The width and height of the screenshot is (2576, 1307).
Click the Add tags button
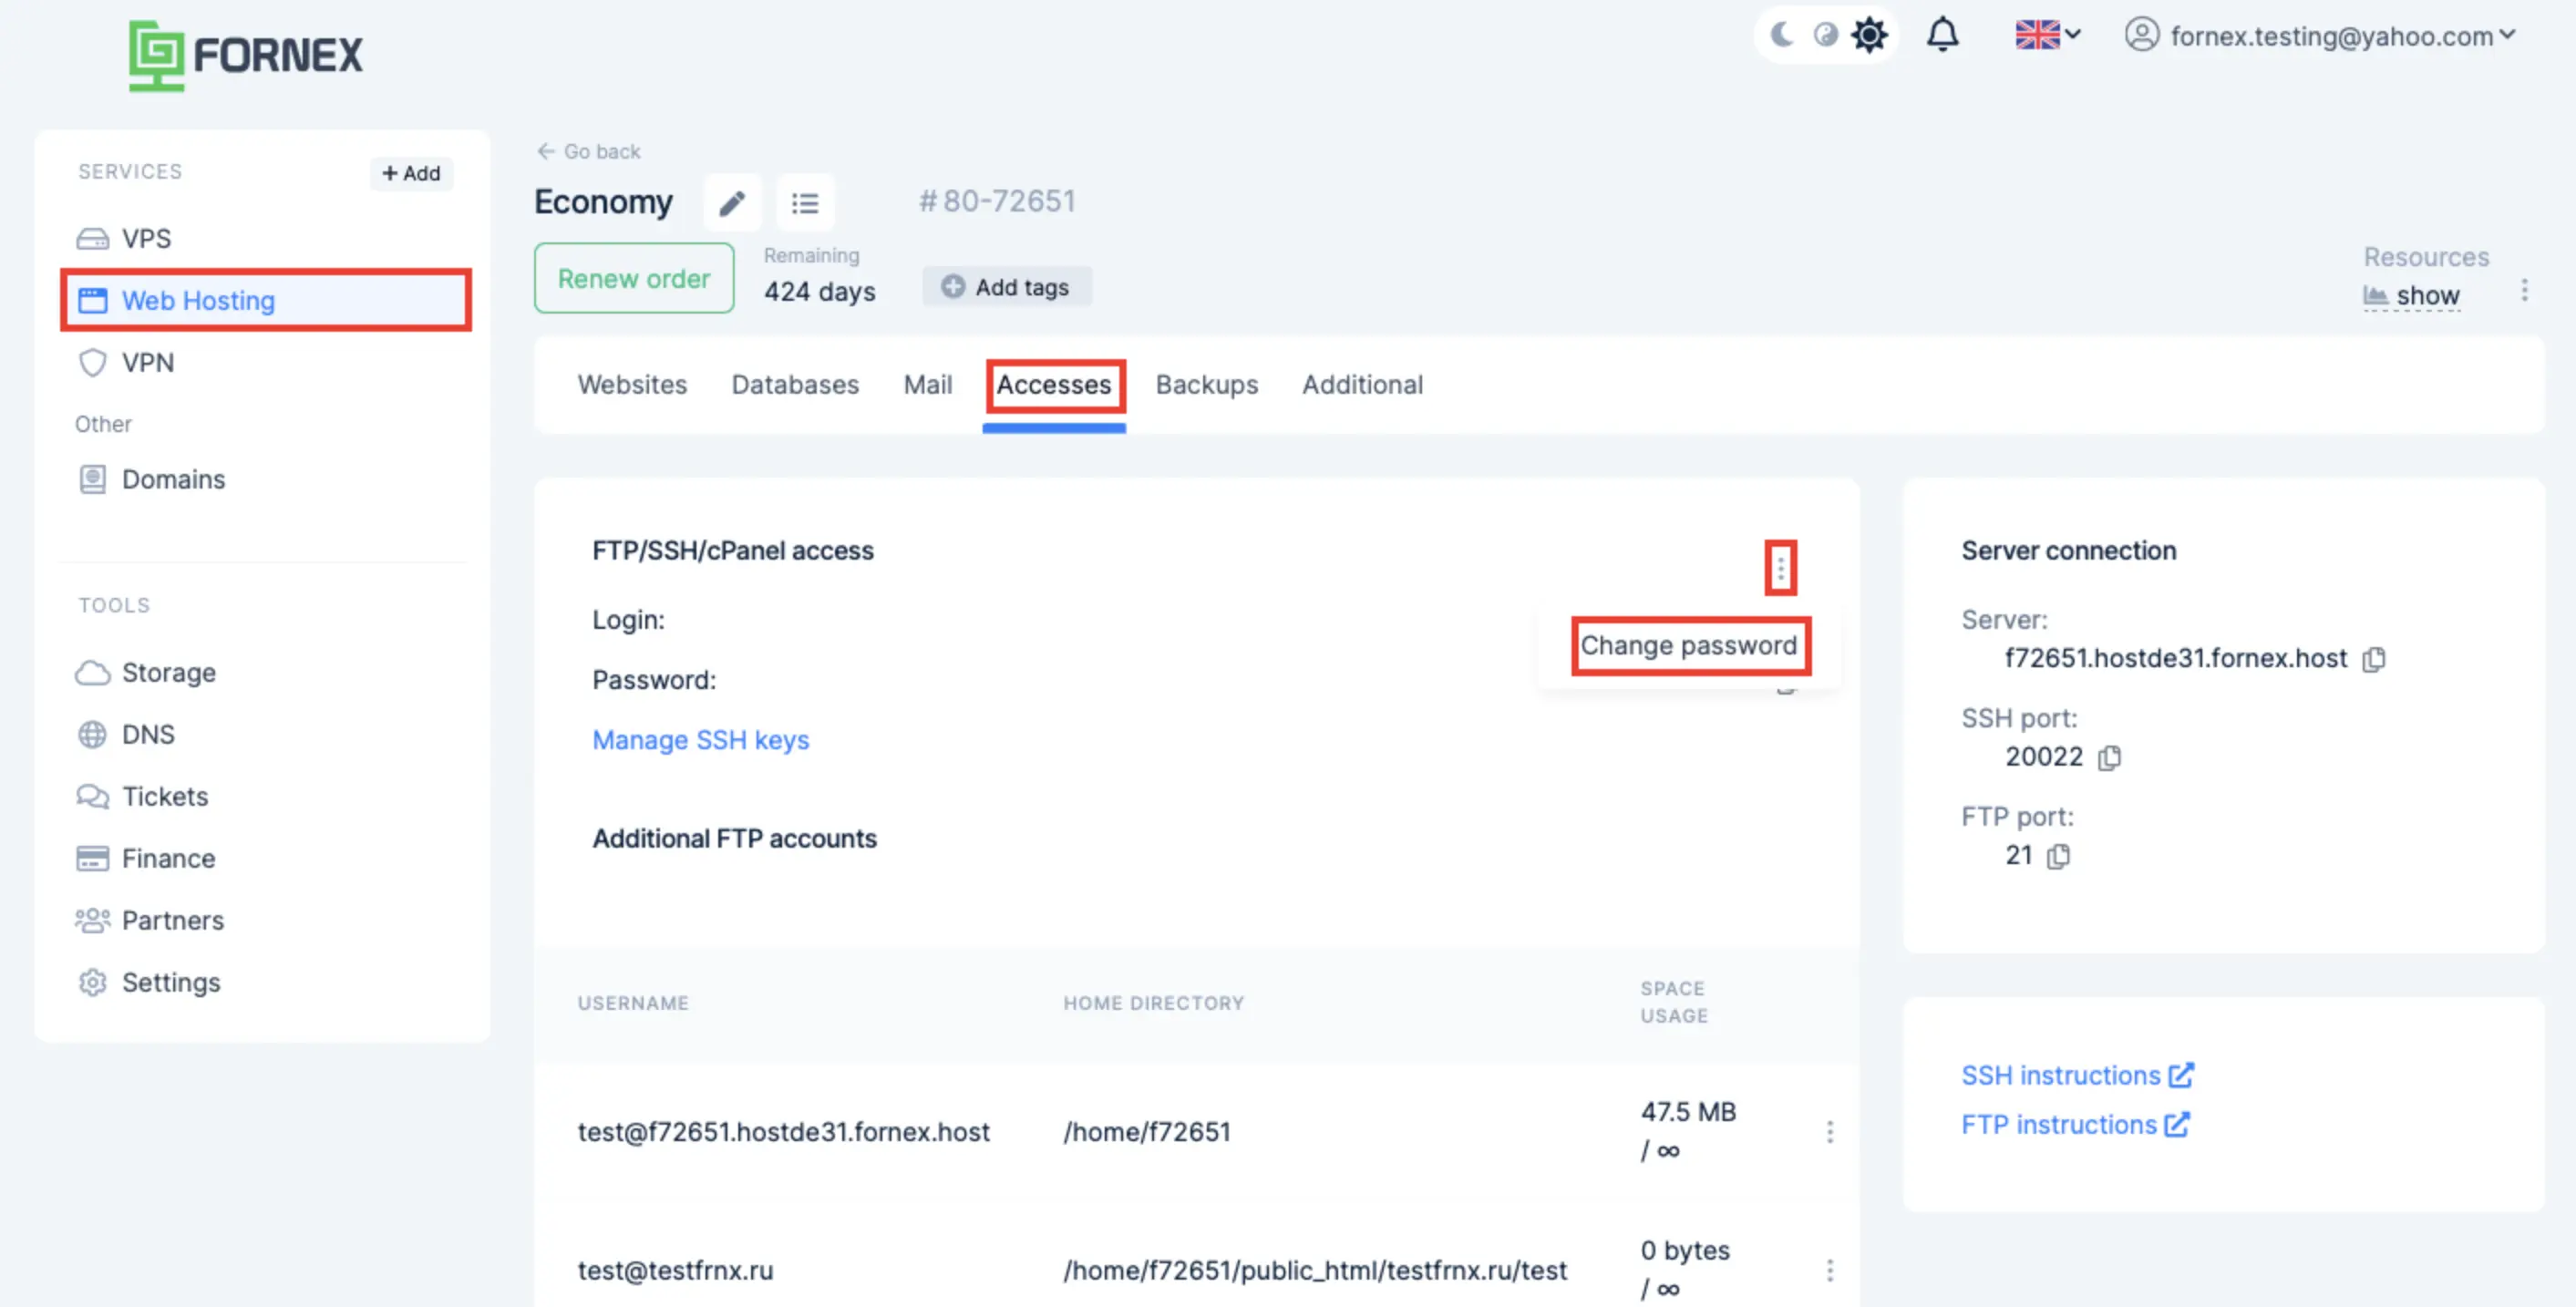click(x=1006, y=287)
